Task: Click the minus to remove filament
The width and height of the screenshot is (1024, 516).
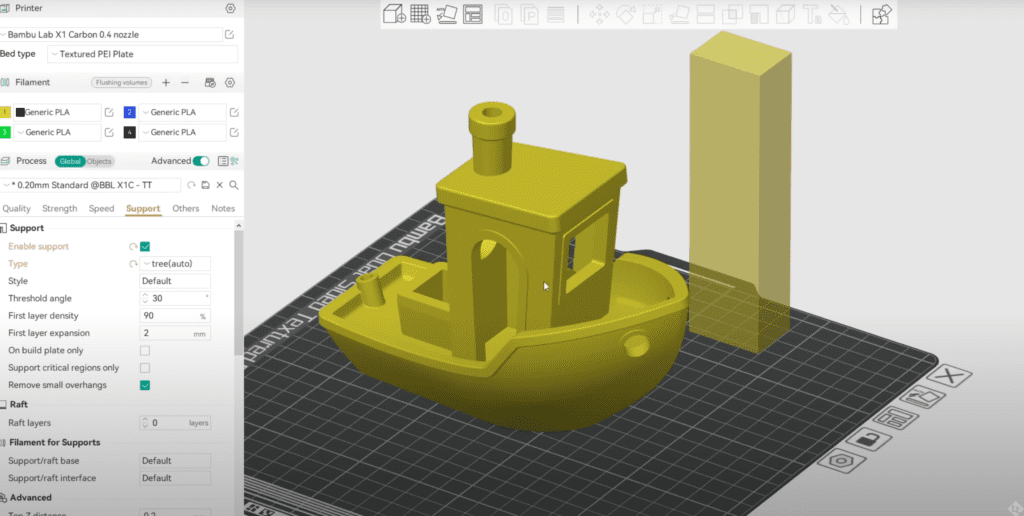Action: click(x=185, y=82)
